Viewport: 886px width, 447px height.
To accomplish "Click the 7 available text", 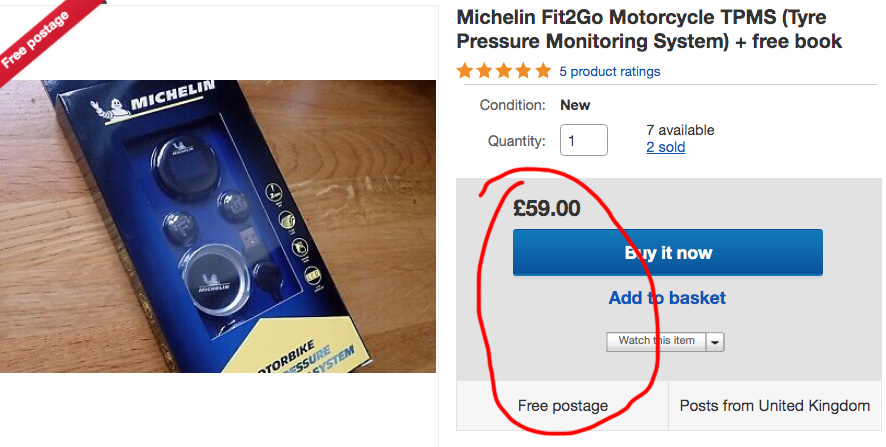I will pyautogui.click(x=680, y=130).
